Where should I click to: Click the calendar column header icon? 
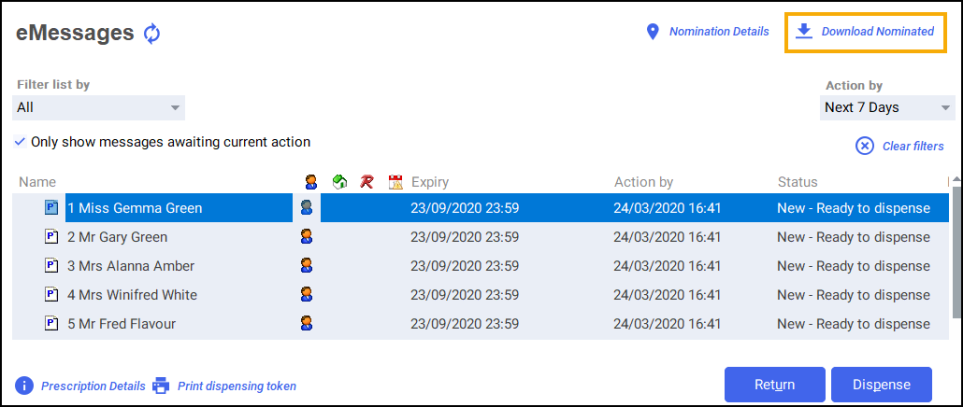tap(395, 182)
